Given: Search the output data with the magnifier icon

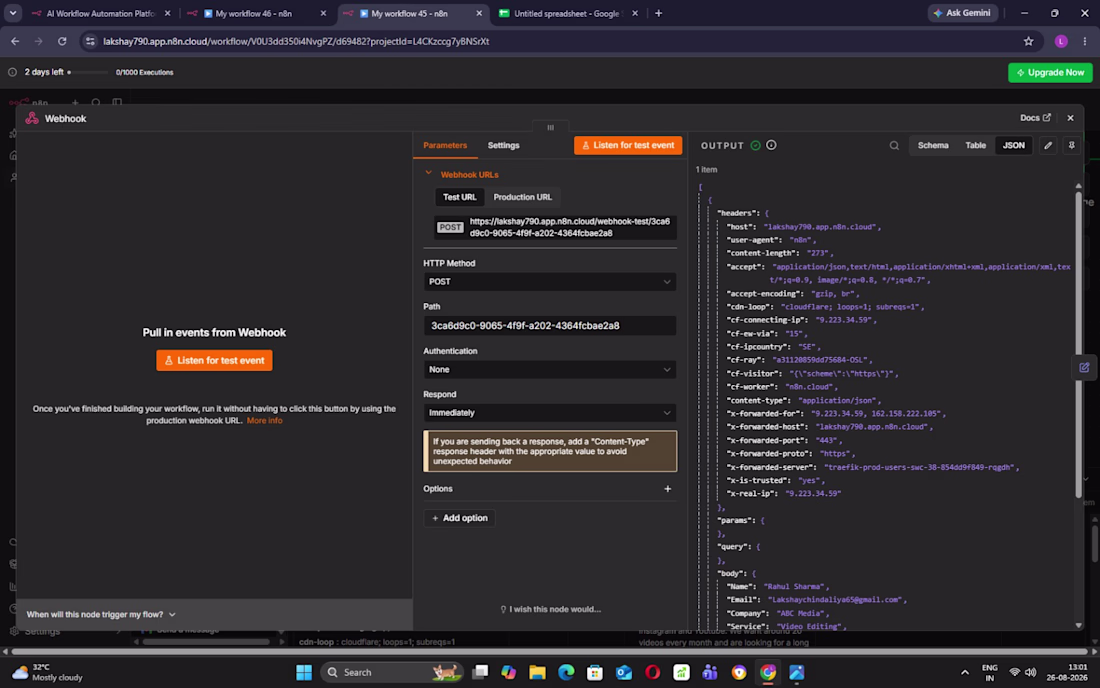Looking at the screenshot, I should (894, 146).
